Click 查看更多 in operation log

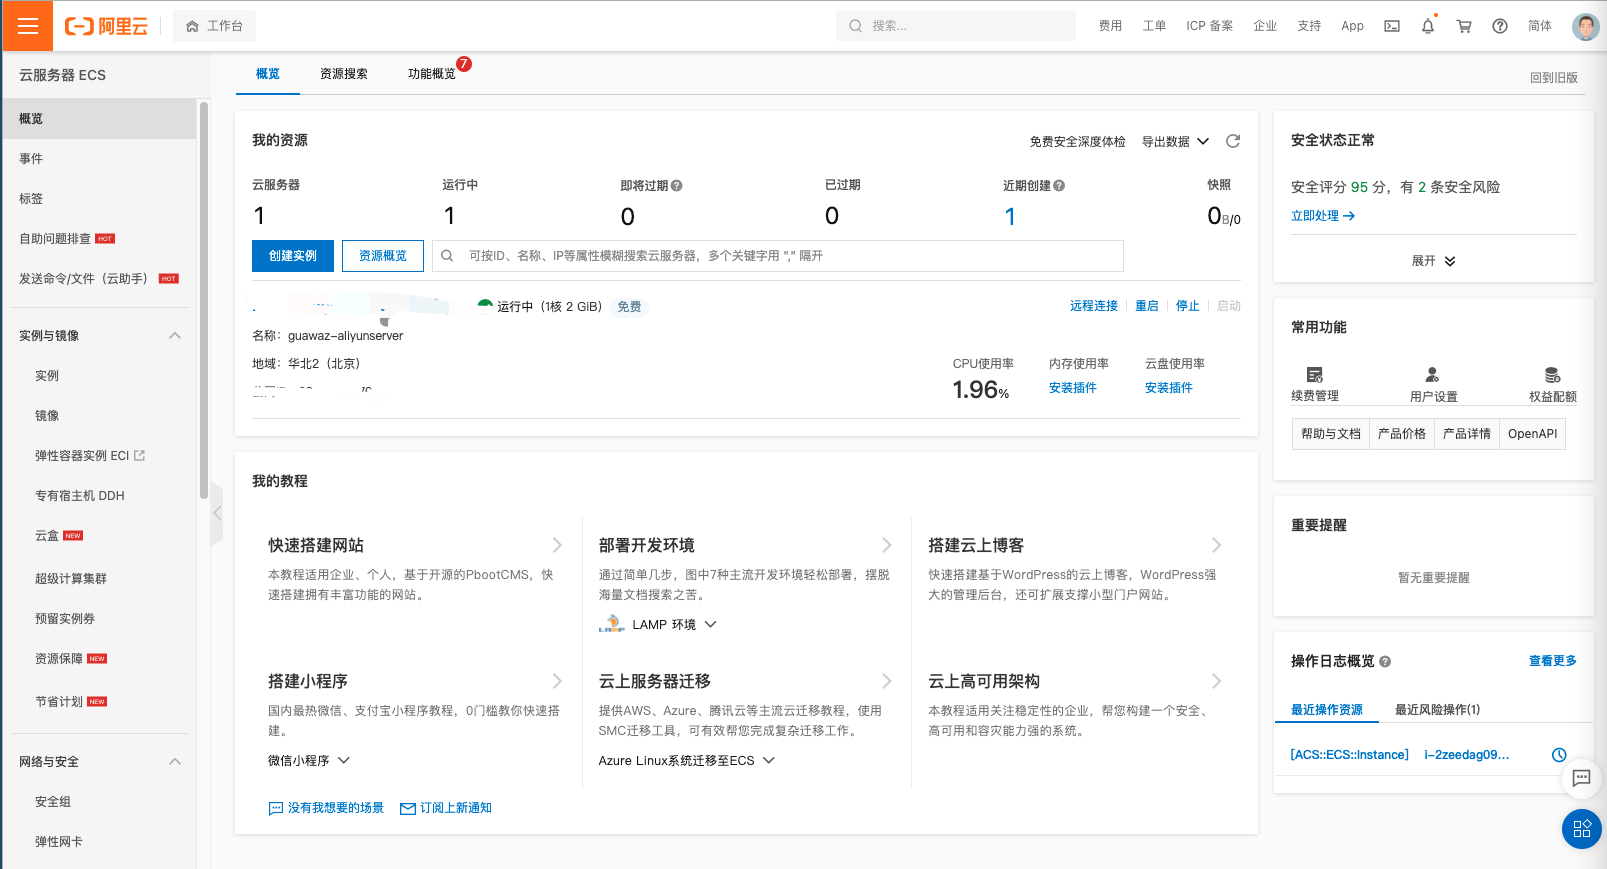(x=1553, y=661)
